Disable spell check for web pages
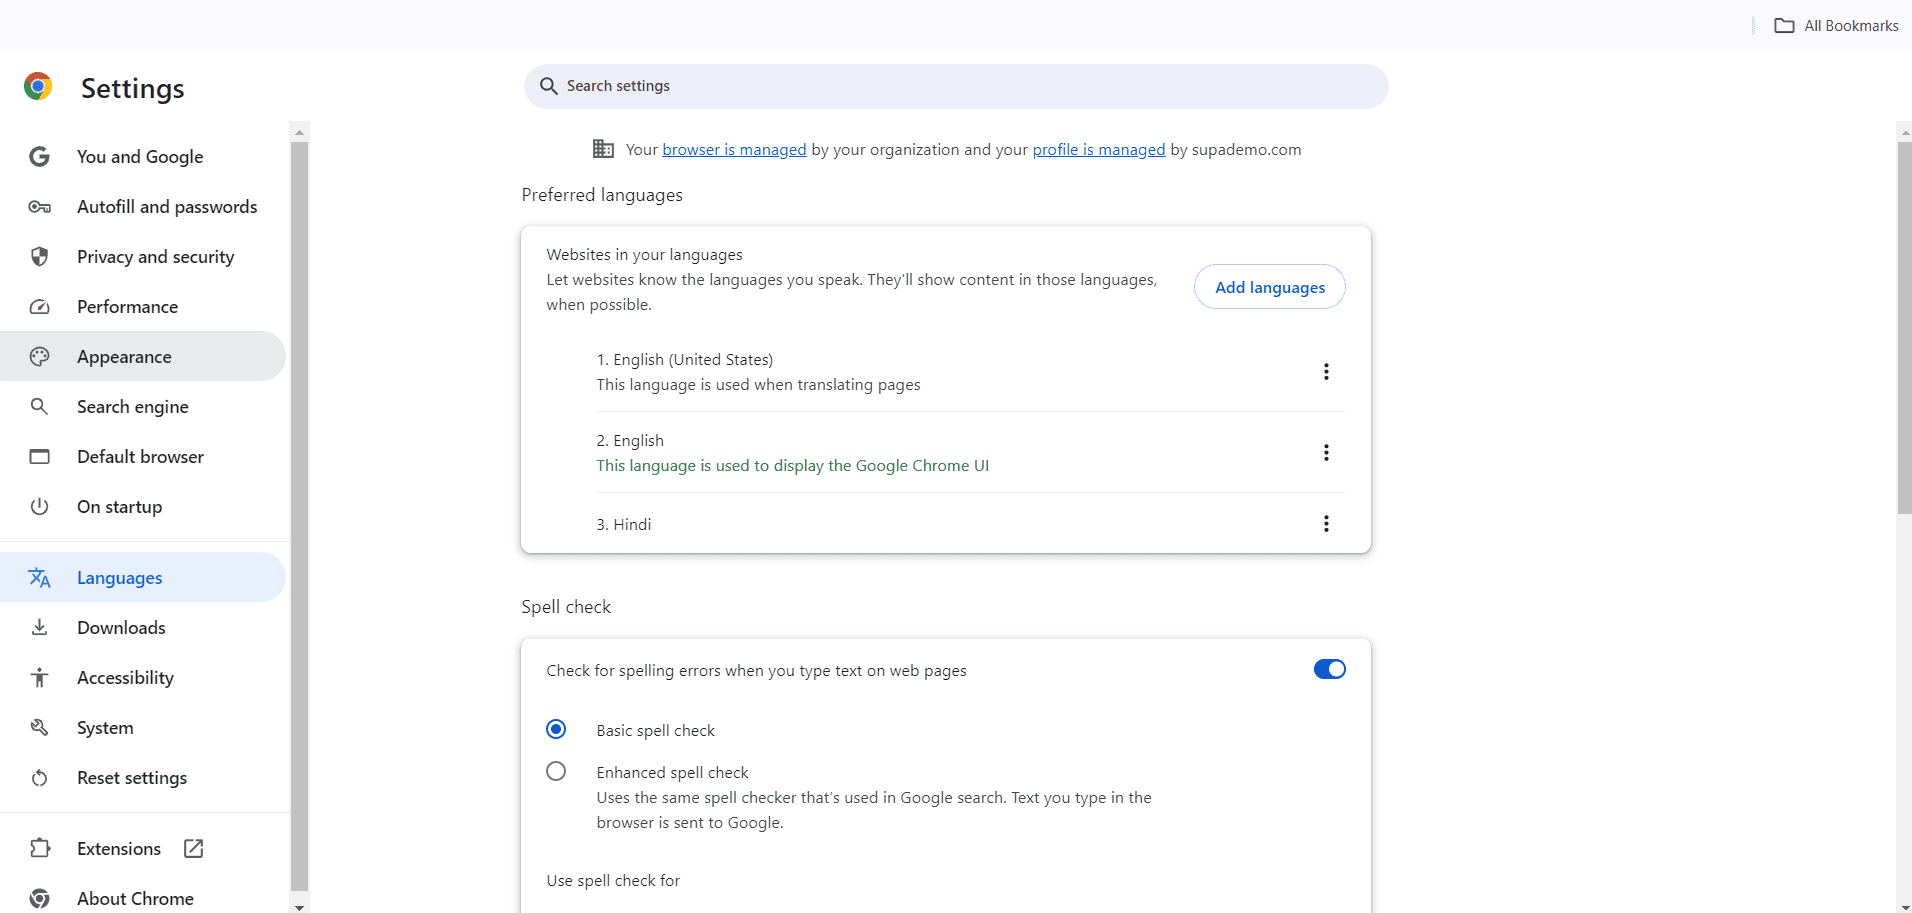Viewport: 1912px width, 913px height. tap(1329, 669)
